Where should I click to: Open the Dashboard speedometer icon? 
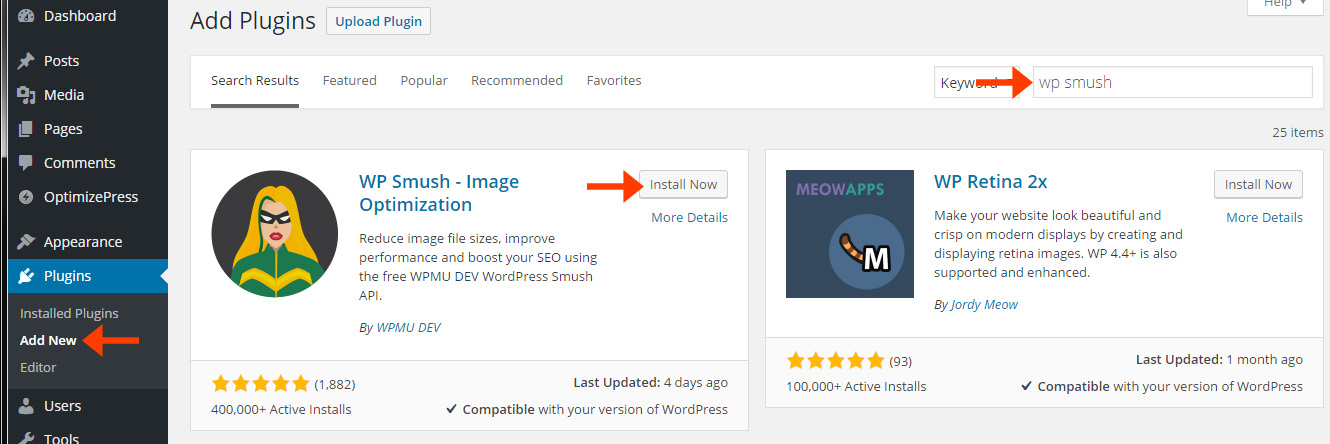26,16
